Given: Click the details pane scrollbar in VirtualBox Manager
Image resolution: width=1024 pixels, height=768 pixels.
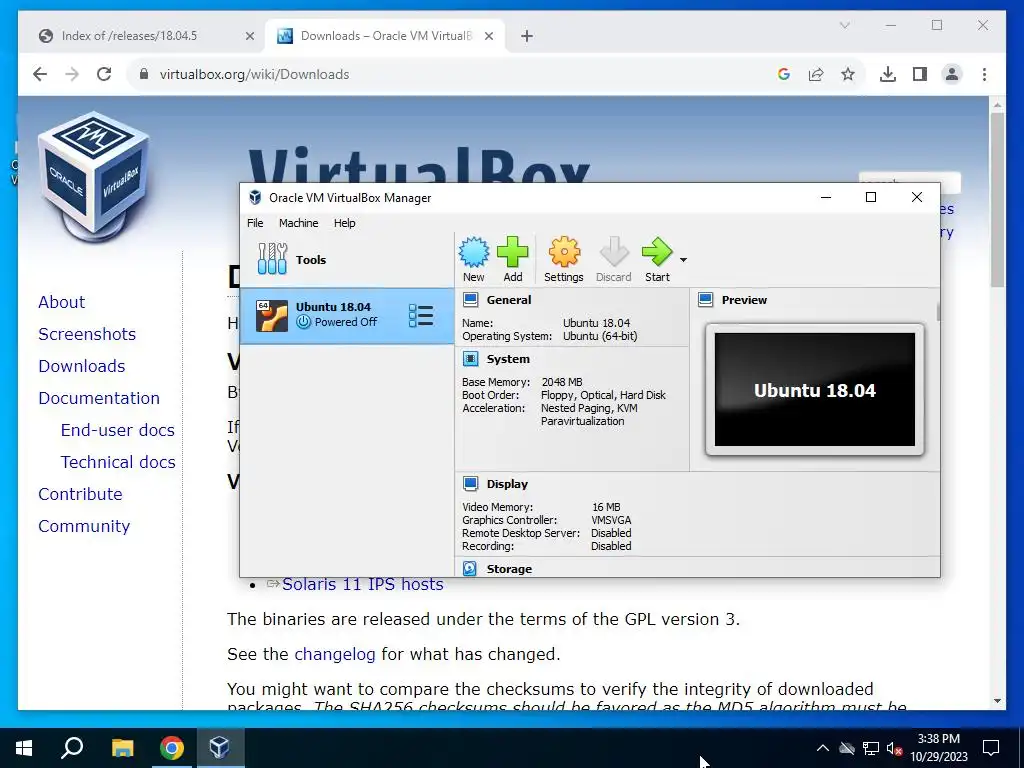Looking at the screenshot, I should pos(938,312).
